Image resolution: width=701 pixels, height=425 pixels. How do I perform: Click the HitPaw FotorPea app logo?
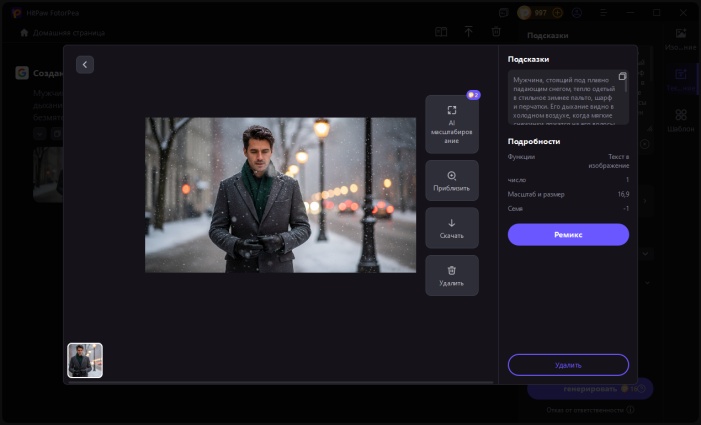[x=17, y=13]
